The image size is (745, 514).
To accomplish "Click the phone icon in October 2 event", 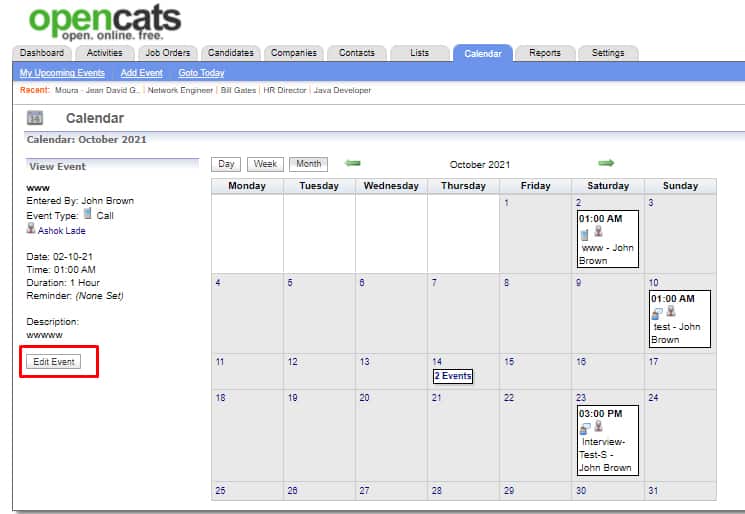I will point(585,233).
